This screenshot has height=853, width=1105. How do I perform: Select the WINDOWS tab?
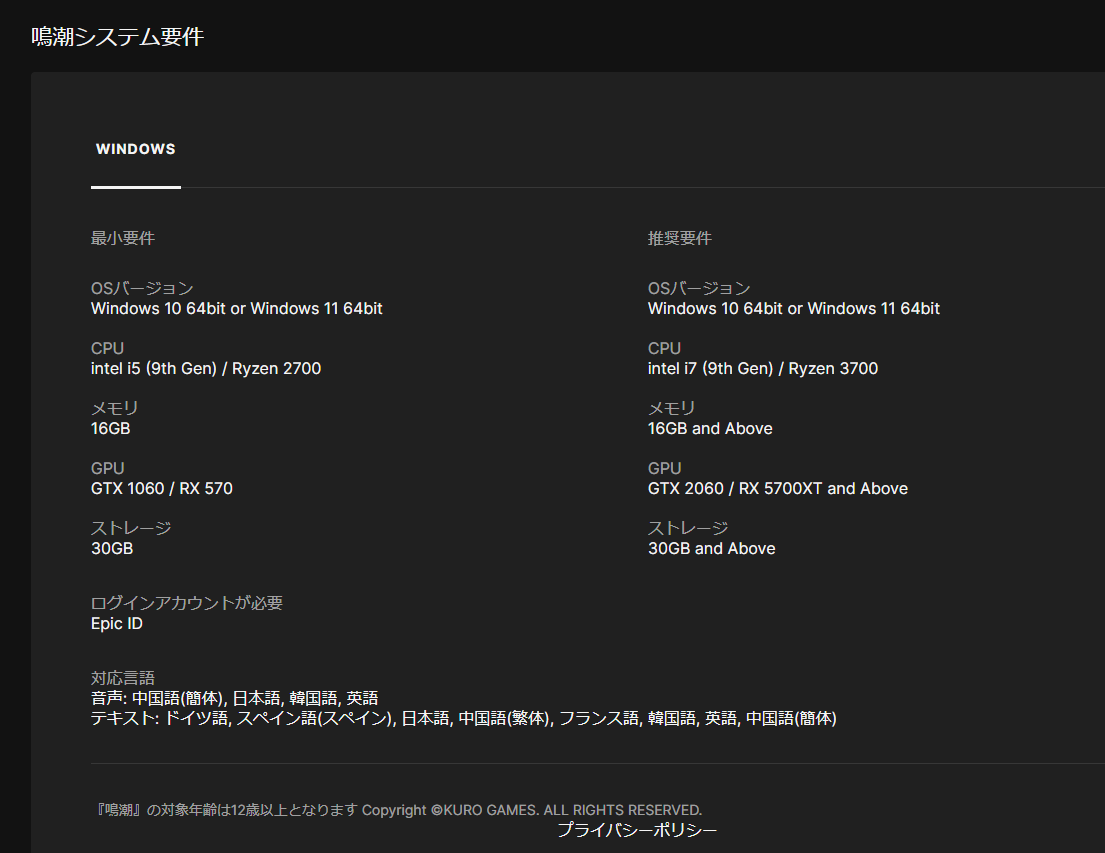click(x=136, y=149)
